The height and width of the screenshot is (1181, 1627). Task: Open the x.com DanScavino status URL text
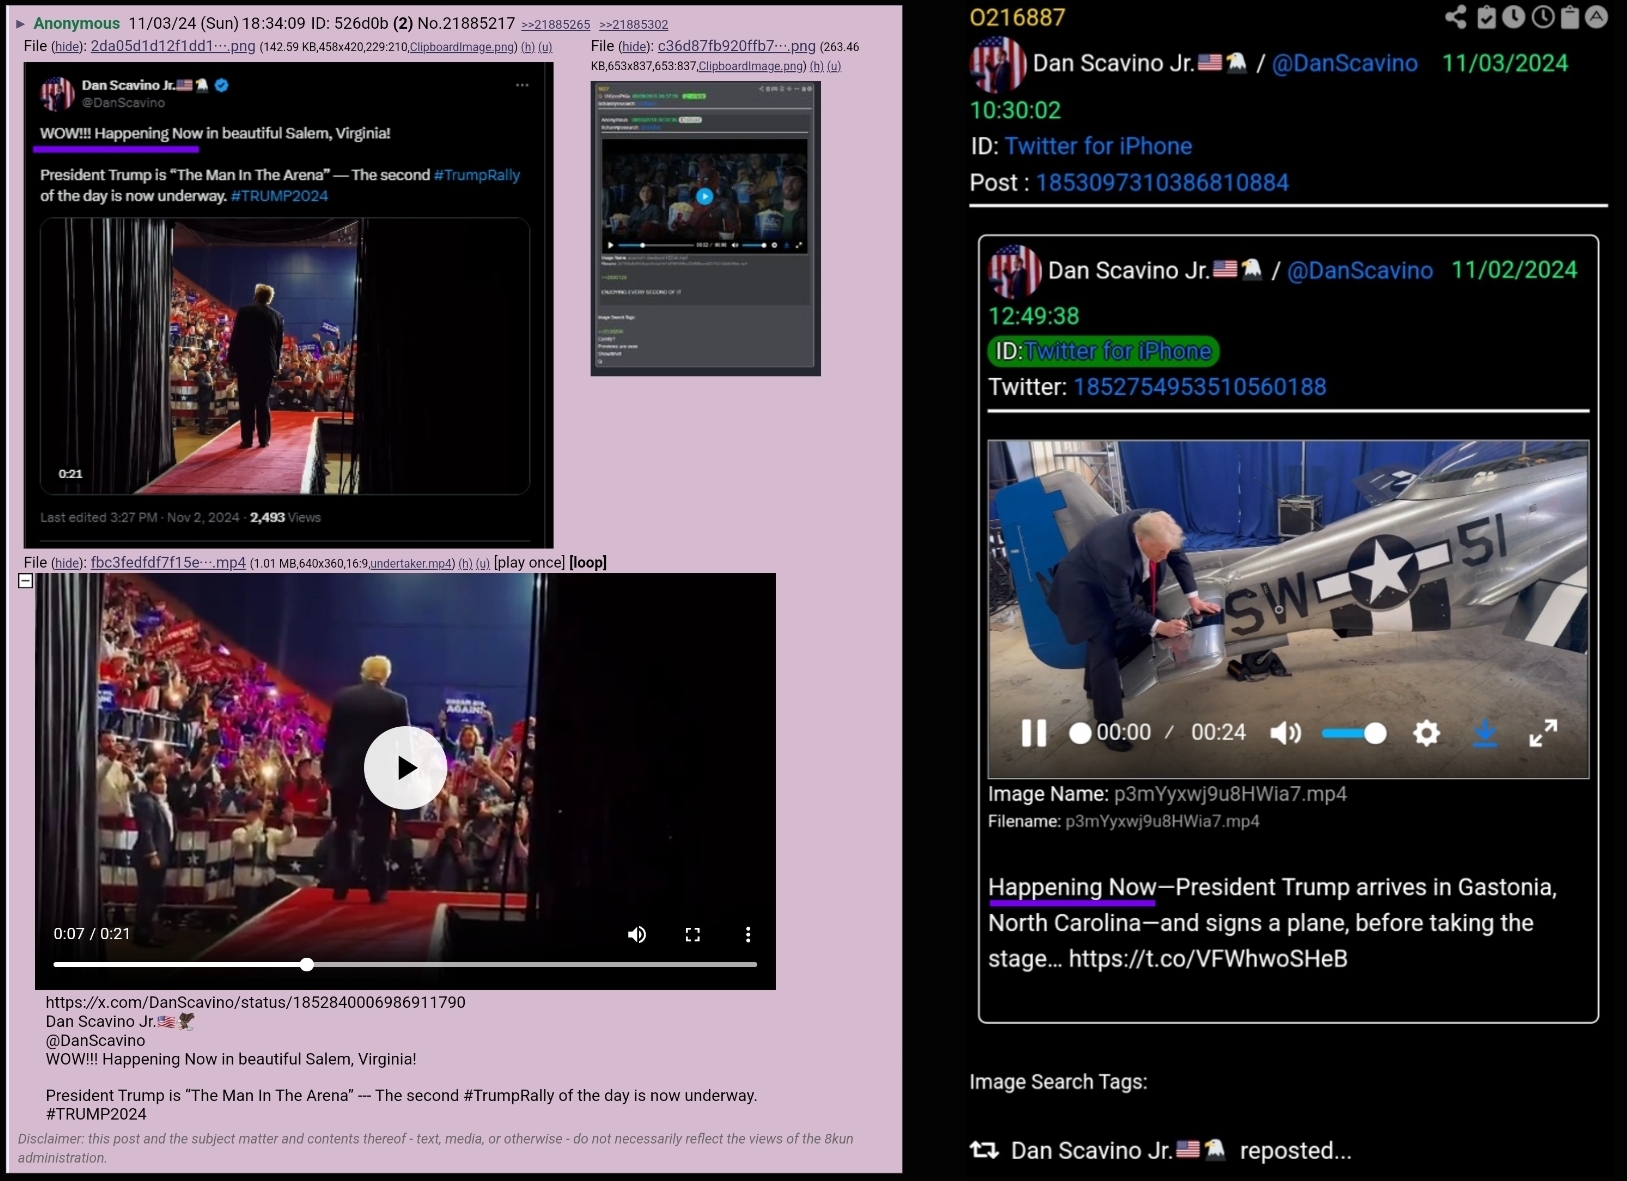pyautogui.click(x=256, y=1002)
